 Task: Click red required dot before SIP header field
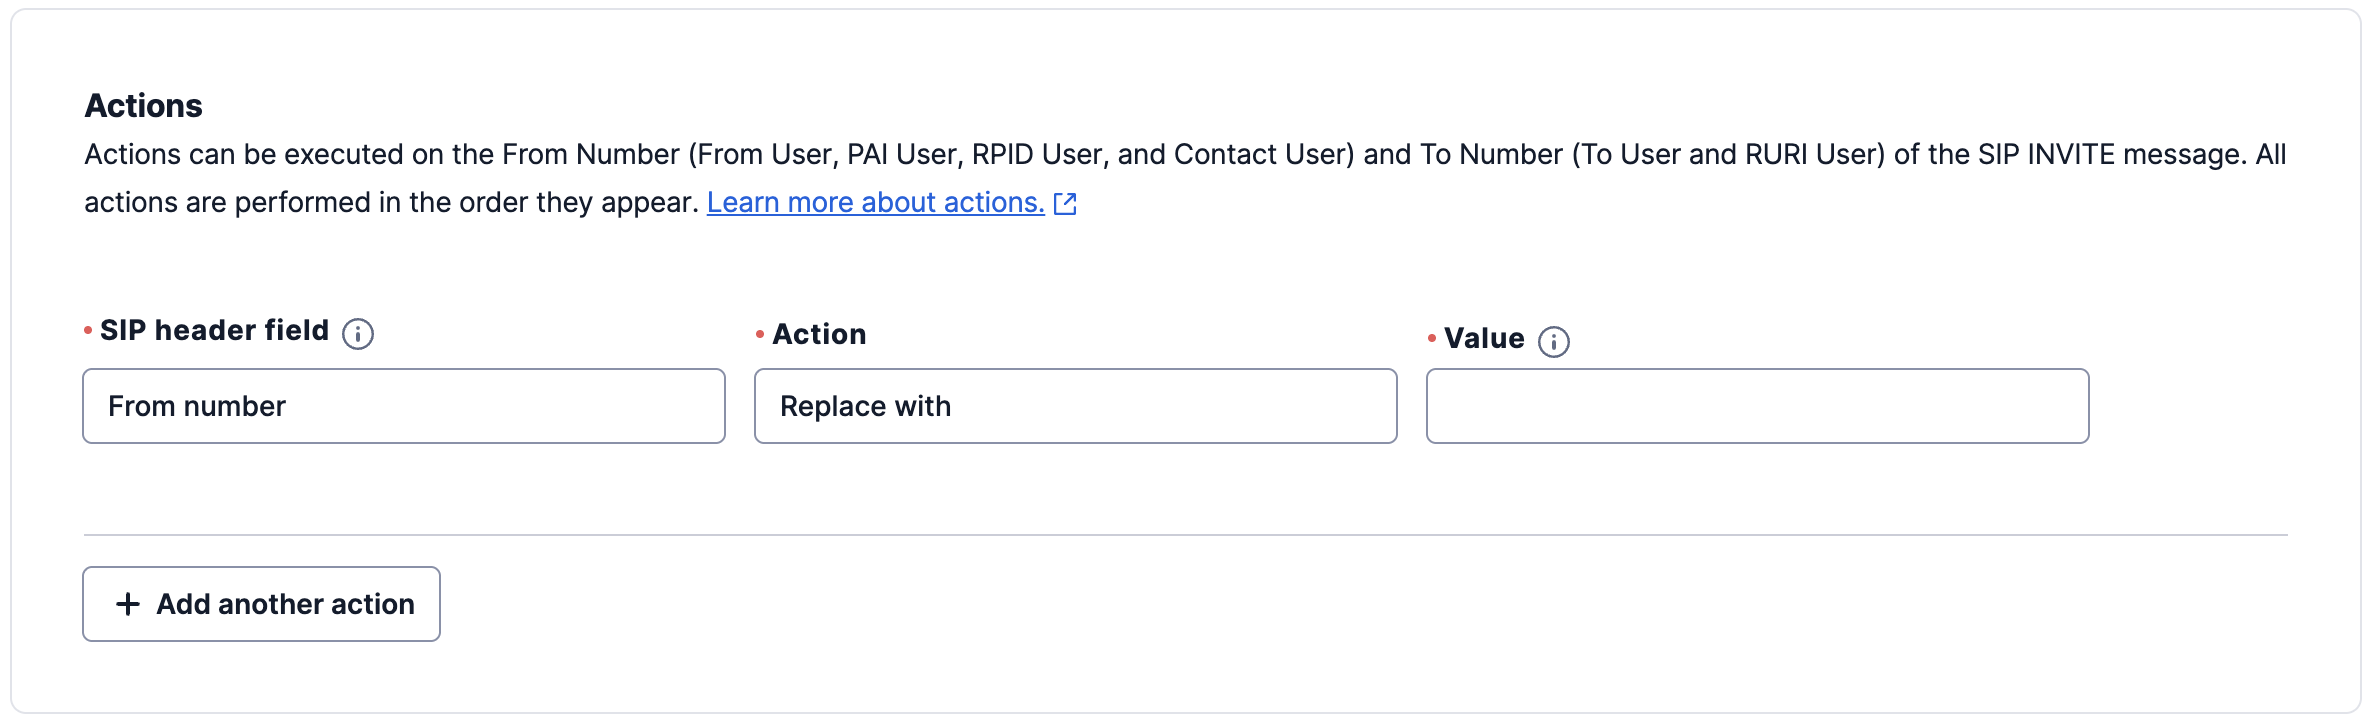(x=88, y=330)
